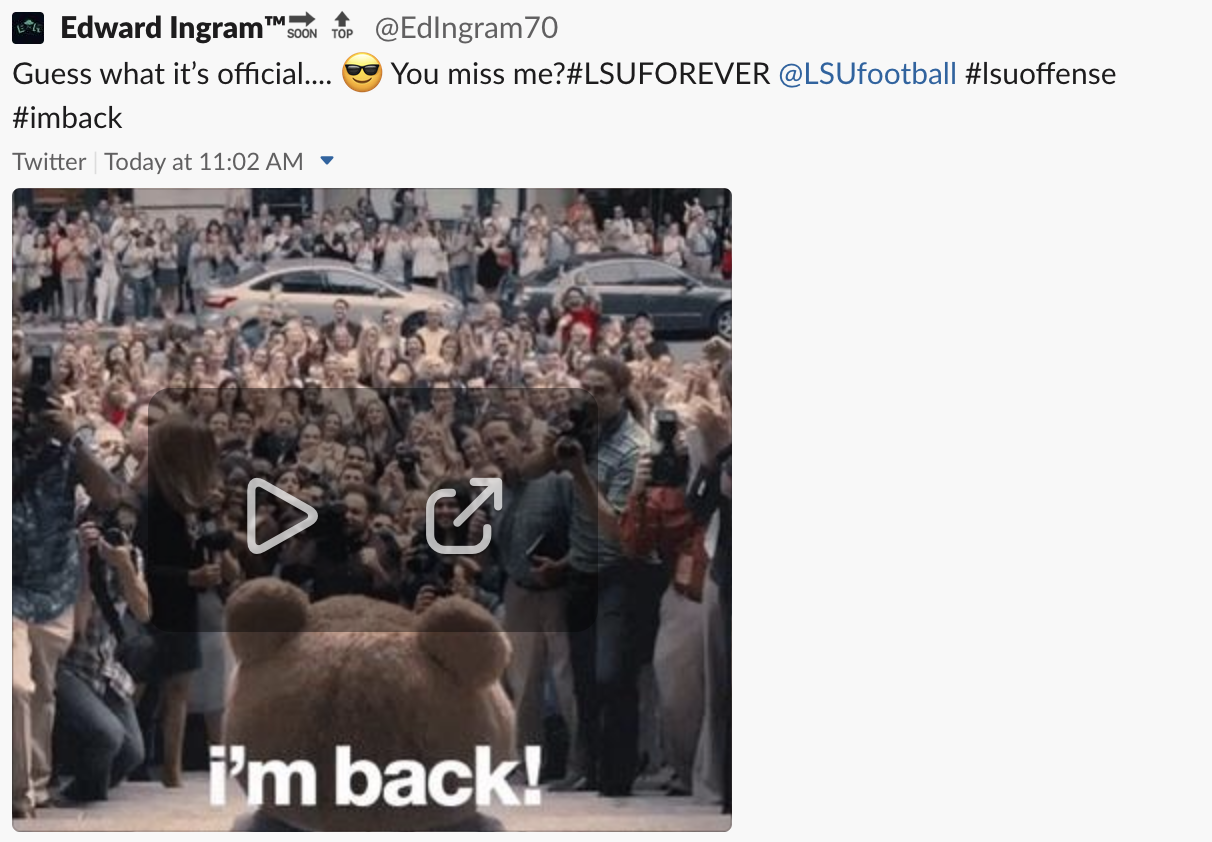Click the #imback hashtag
Screen dimensions: 1212x842
67,118
